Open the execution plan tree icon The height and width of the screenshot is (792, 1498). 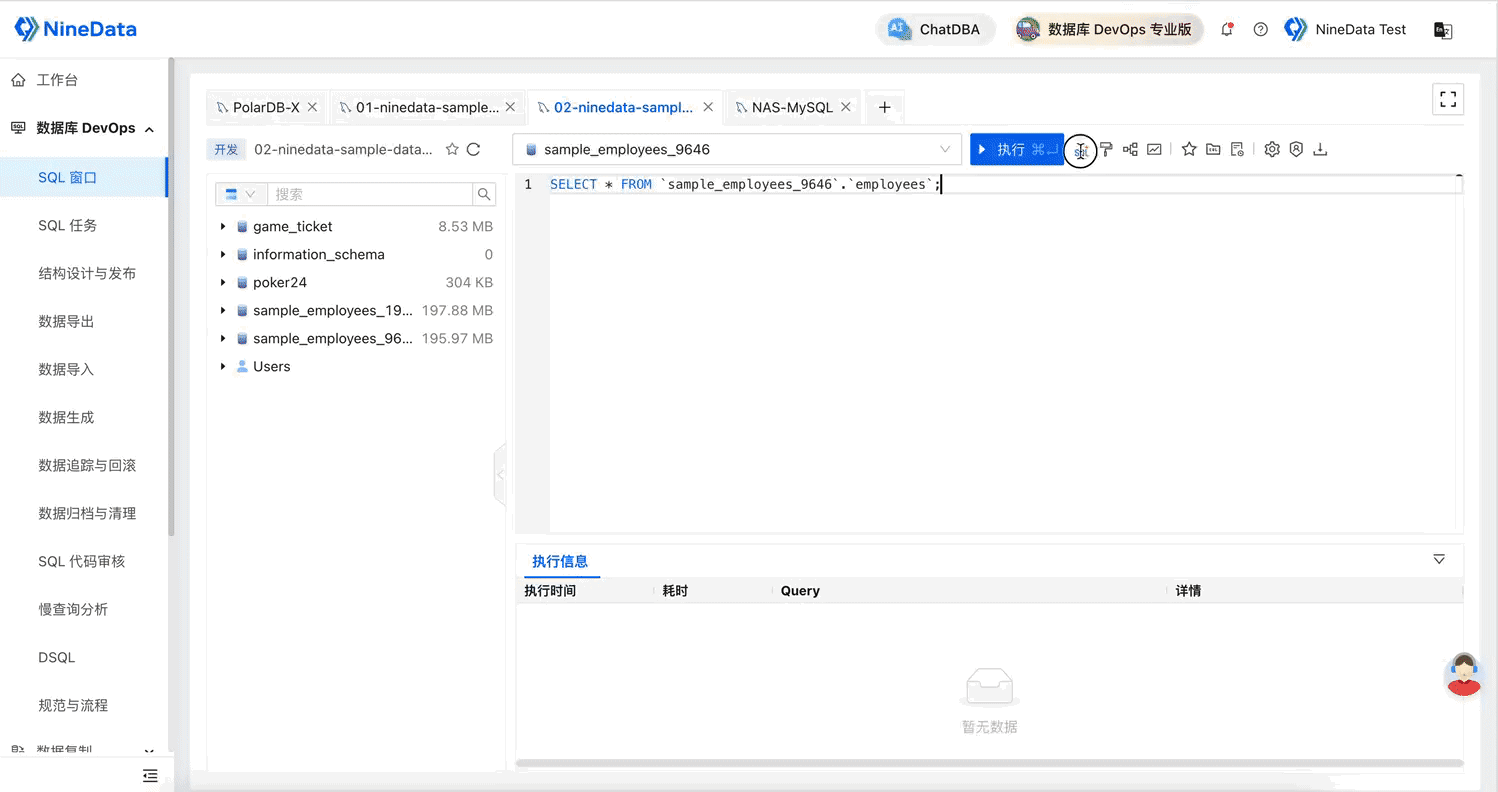tap(1130, 149)
